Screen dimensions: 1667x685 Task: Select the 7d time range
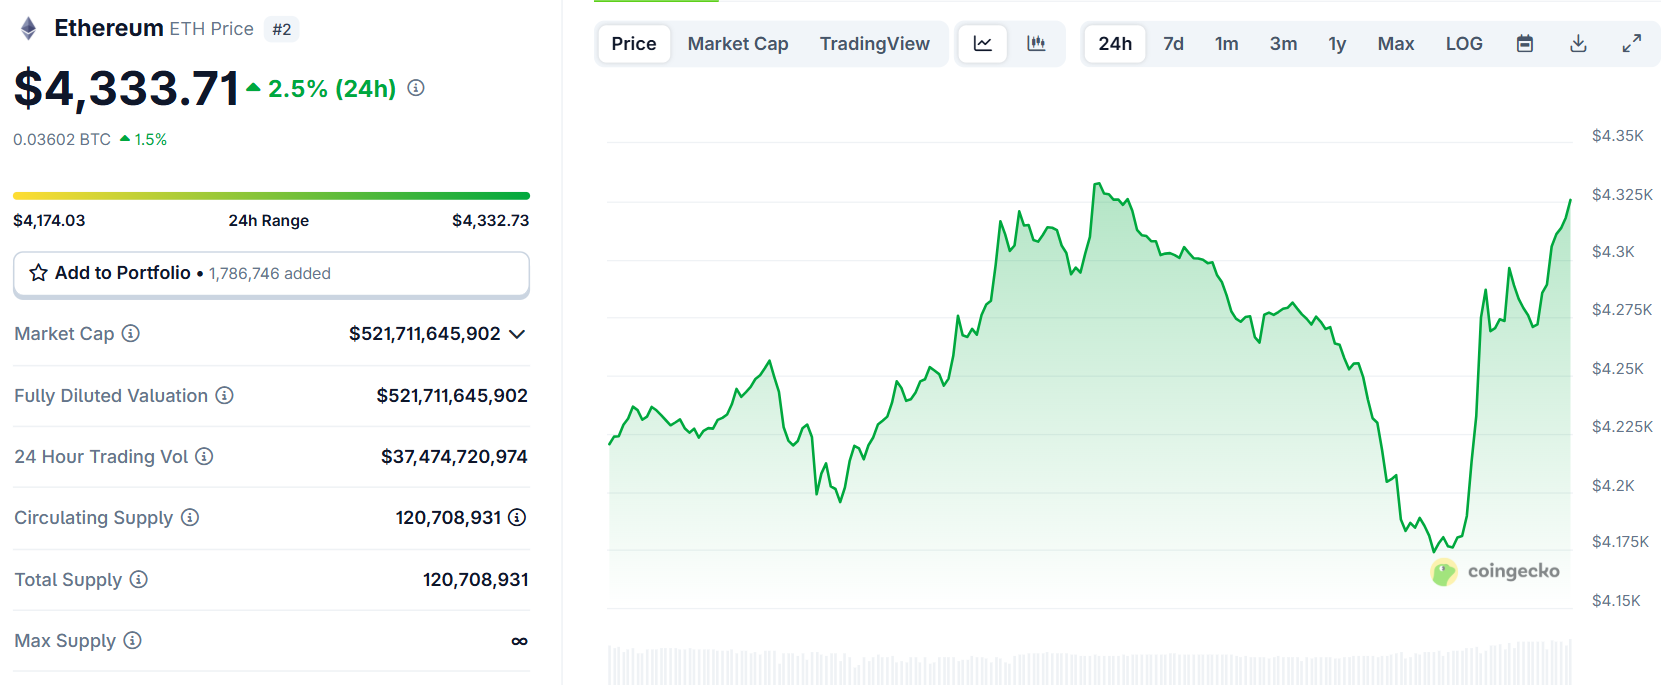[1174, 44]
